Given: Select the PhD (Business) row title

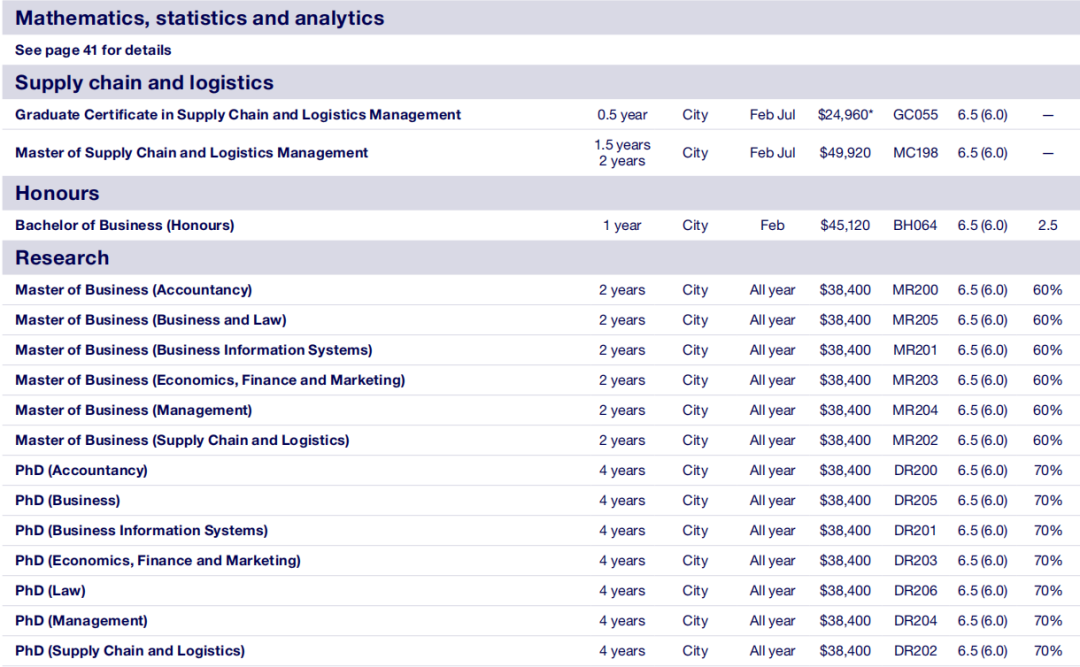Looking at the screenshot, I should point(68,501).
